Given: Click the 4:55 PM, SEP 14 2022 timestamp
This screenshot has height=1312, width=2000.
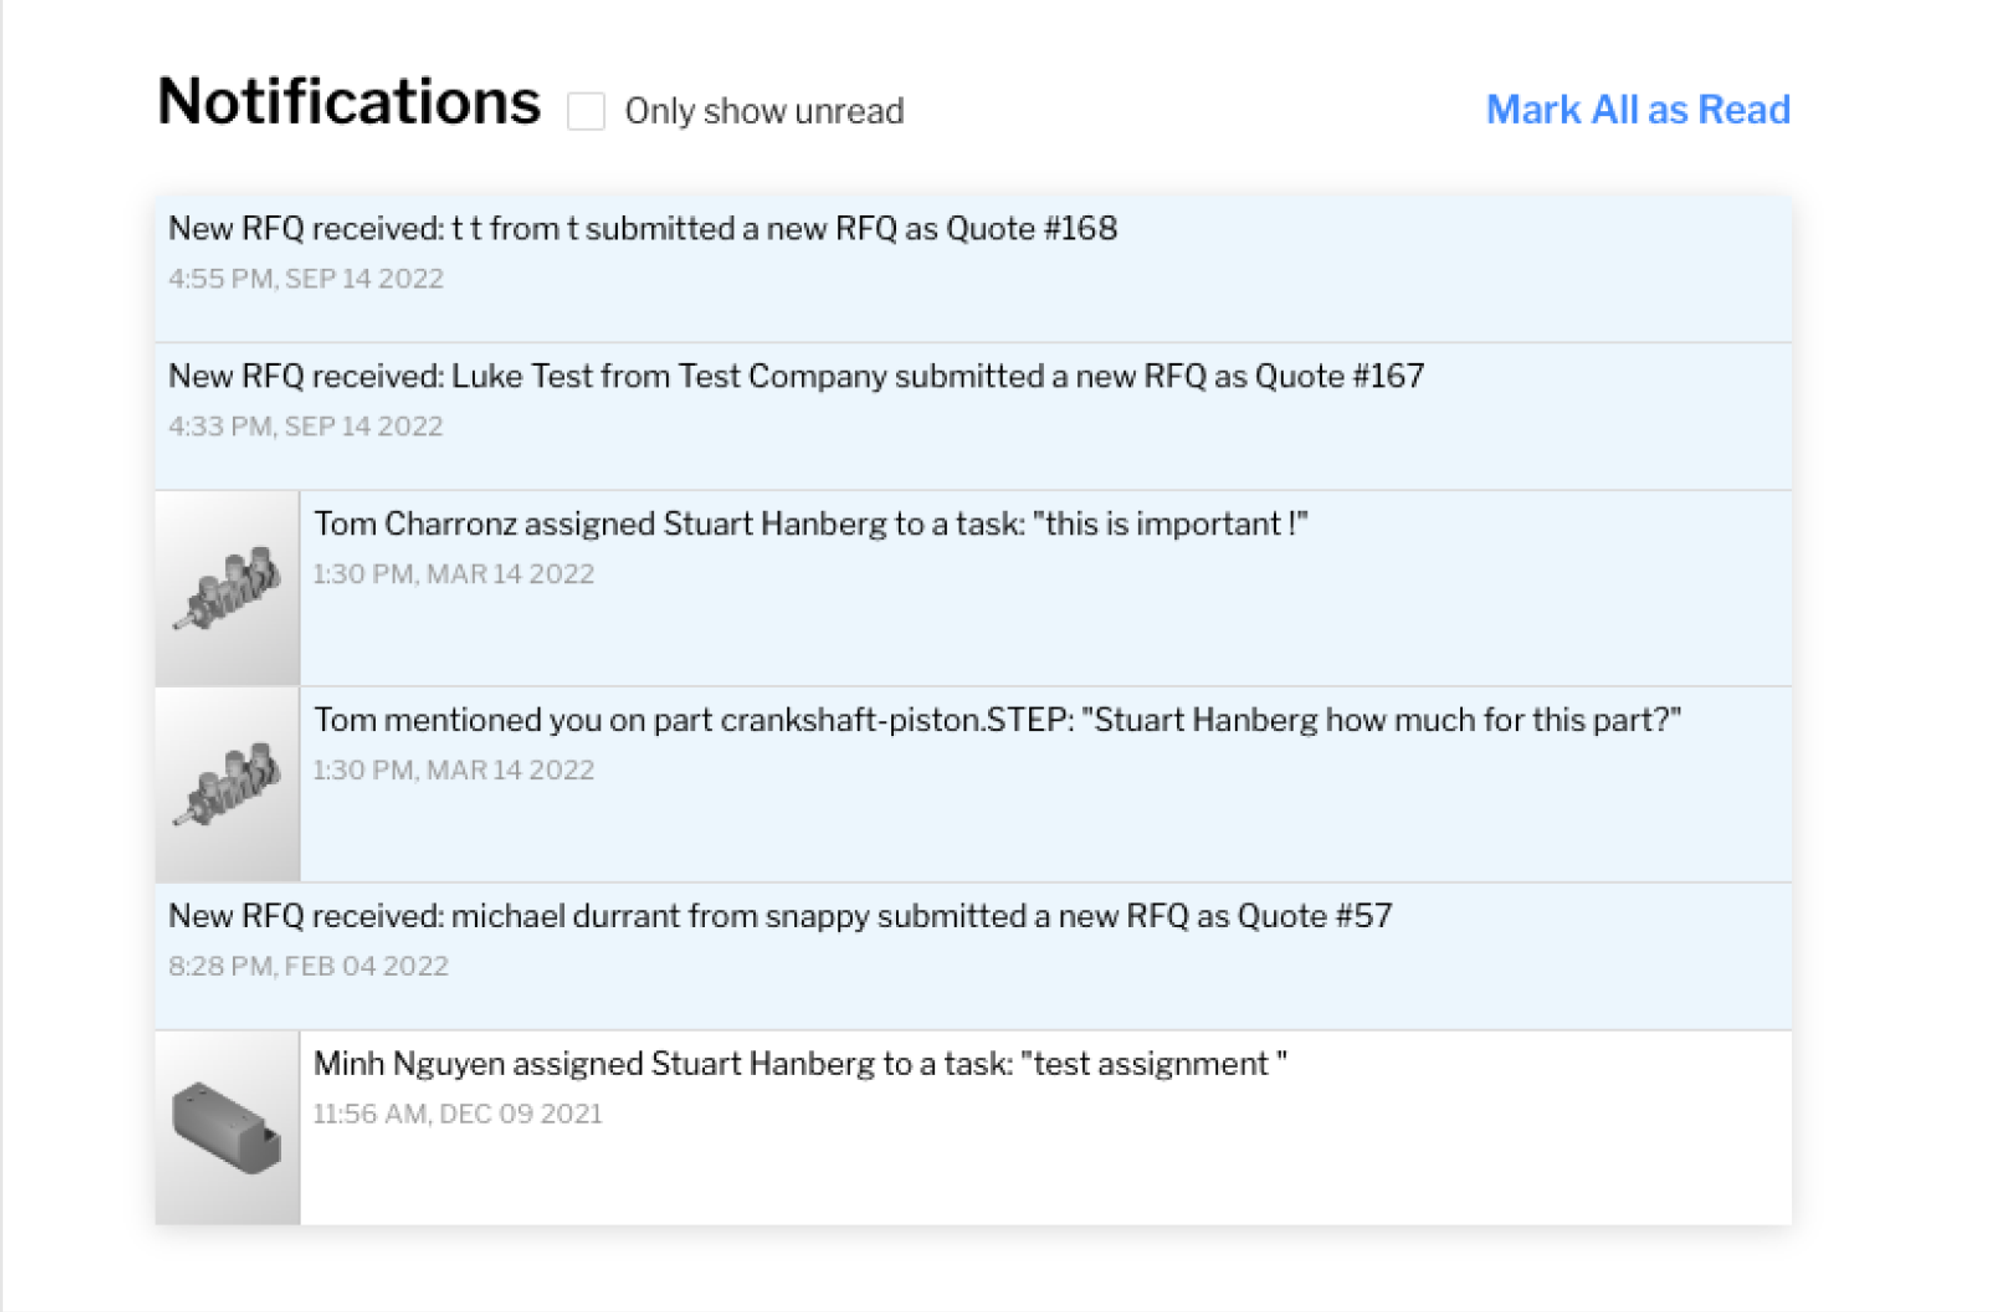Looking at the screenshot, I should 306,279.
